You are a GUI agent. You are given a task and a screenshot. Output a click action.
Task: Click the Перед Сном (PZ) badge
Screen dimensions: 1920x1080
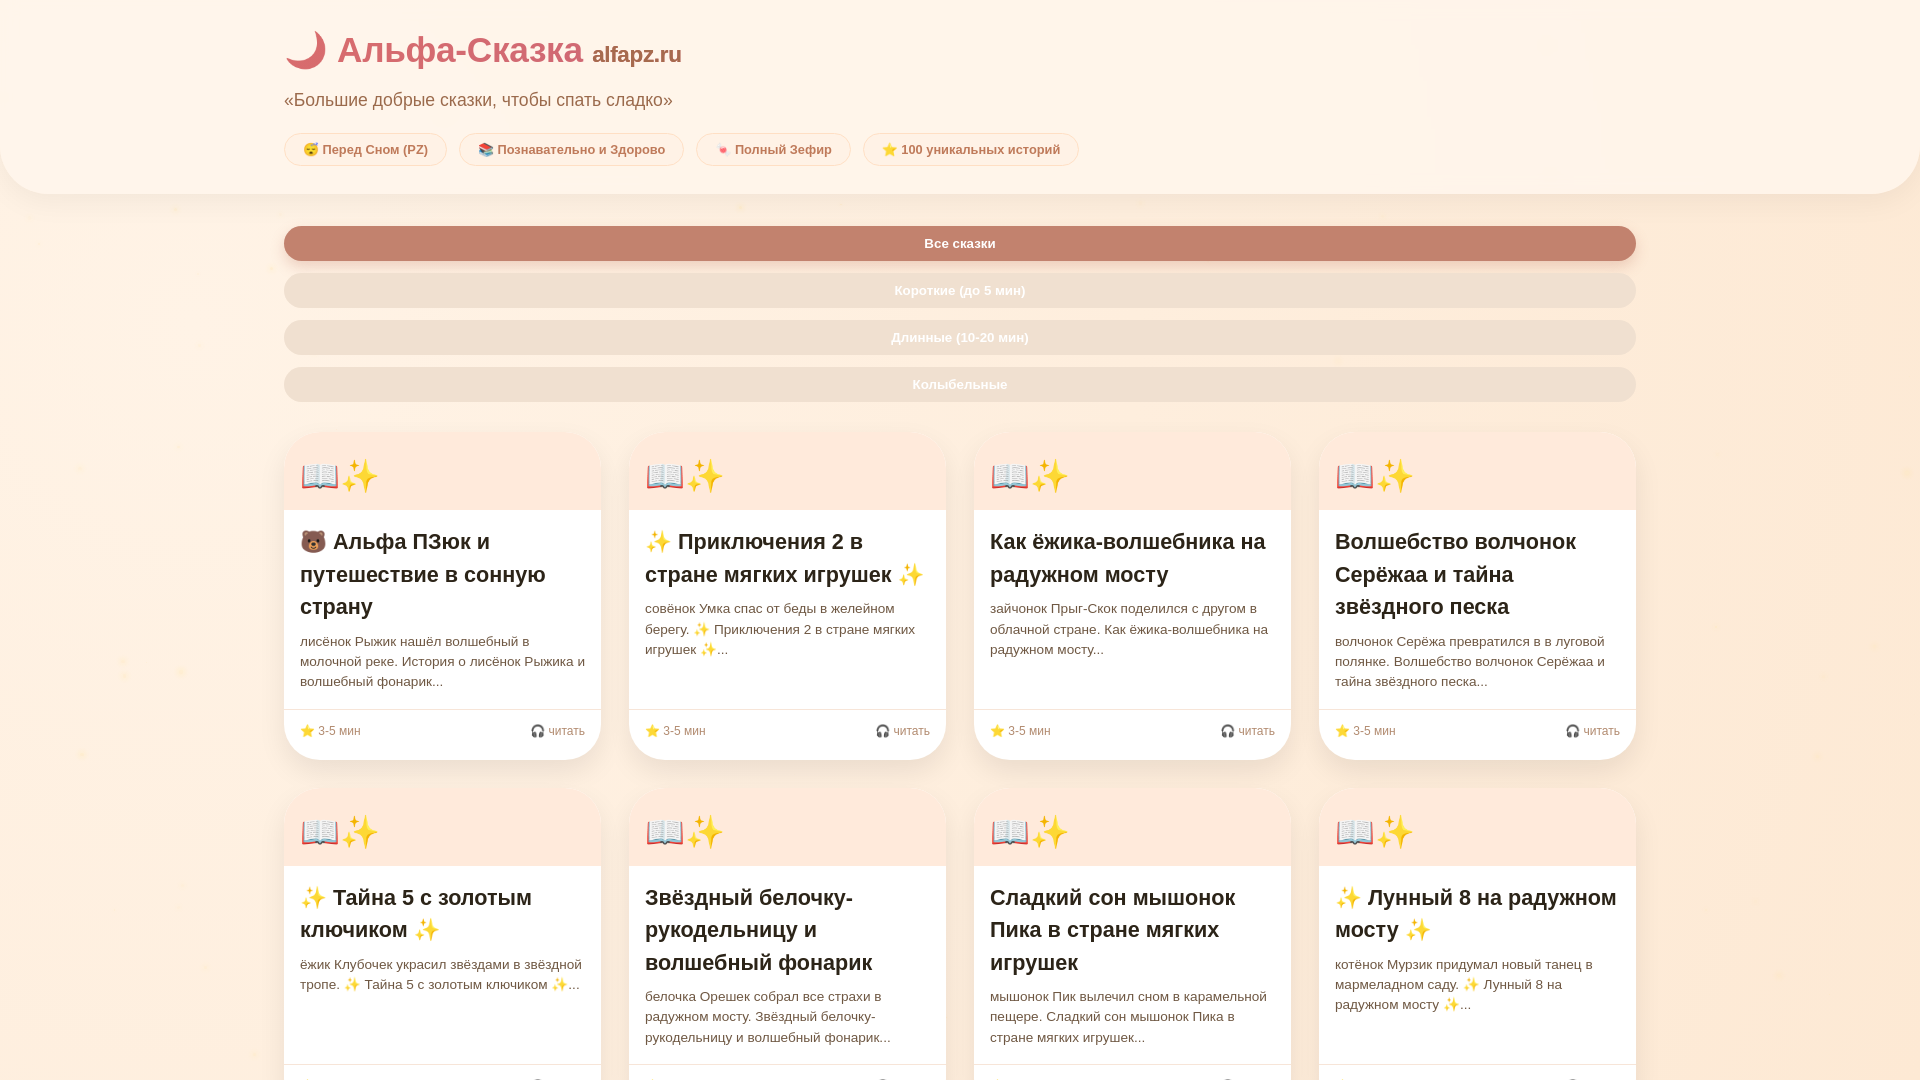365,150
